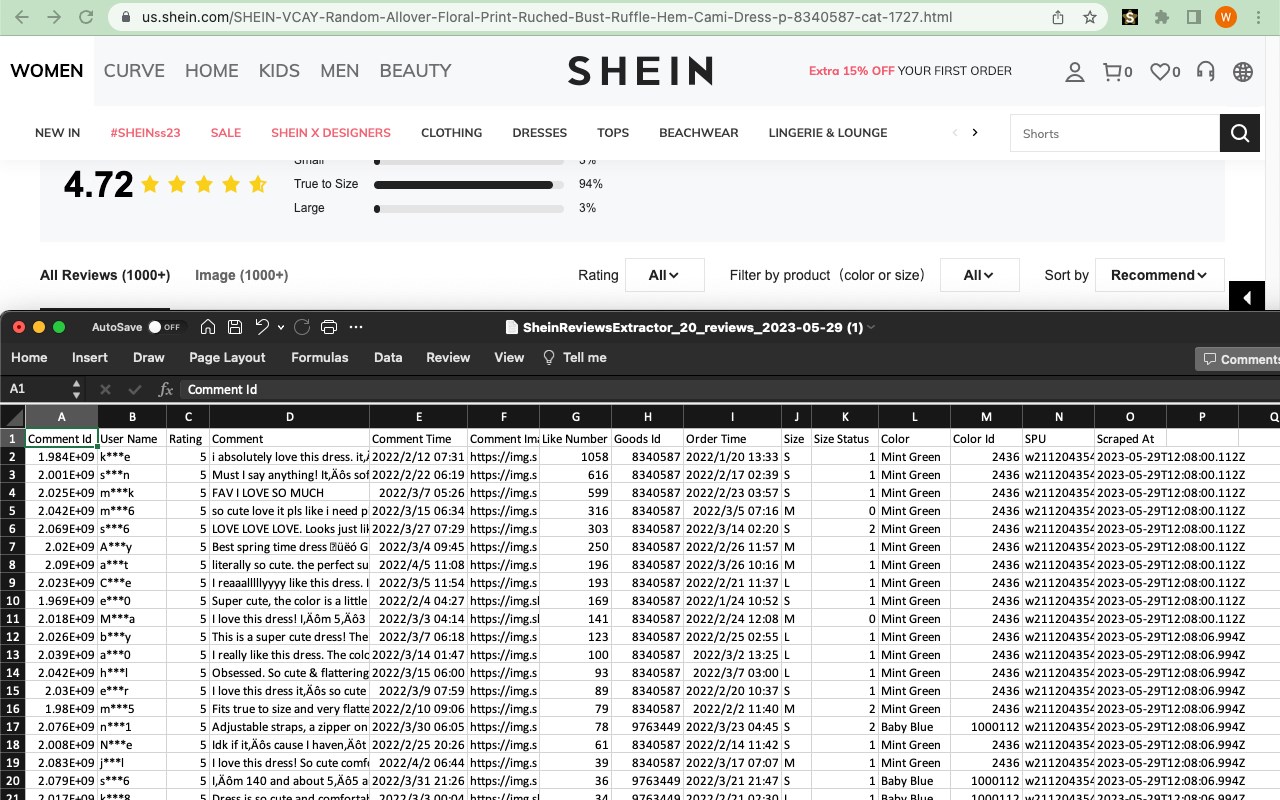This screenshot has height=800, width=1280.
Task: Click the DRESSES navigation link
Action: tap(539, 133)
